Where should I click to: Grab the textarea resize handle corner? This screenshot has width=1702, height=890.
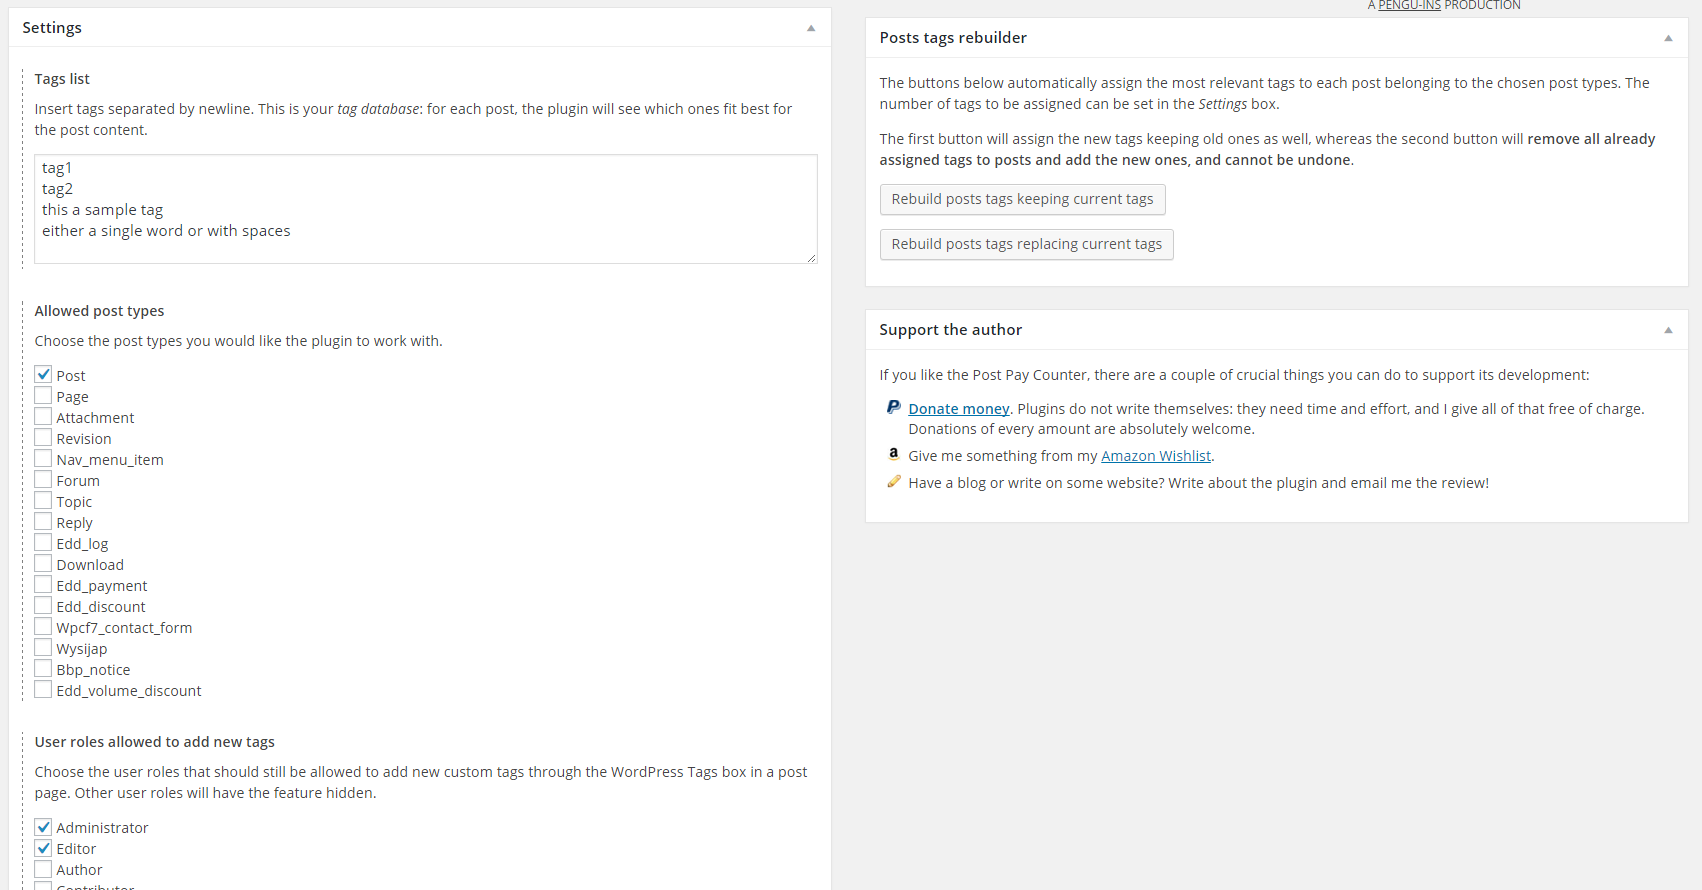[811, 258]
